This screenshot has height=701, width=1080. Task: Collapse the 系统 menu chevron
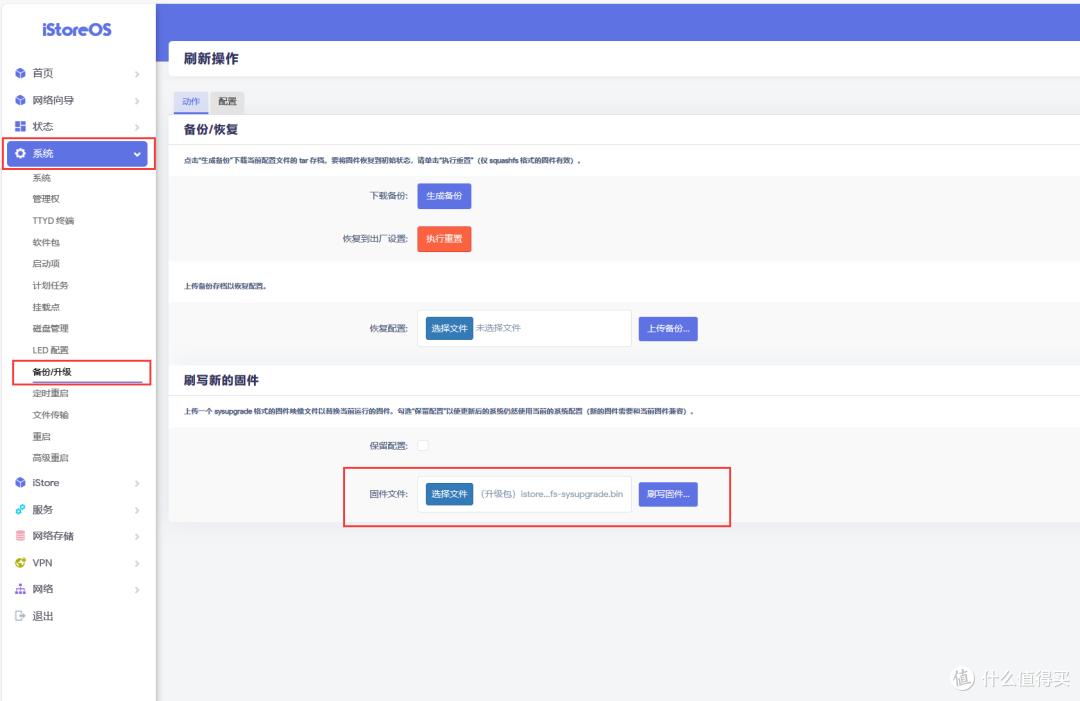pyautogui.click(x=137, y=154)
